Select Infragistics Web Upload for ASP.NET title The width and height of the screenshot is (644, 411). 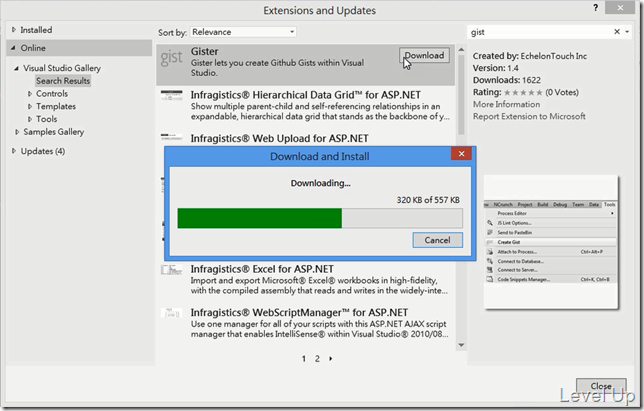(x=279, y=138)
